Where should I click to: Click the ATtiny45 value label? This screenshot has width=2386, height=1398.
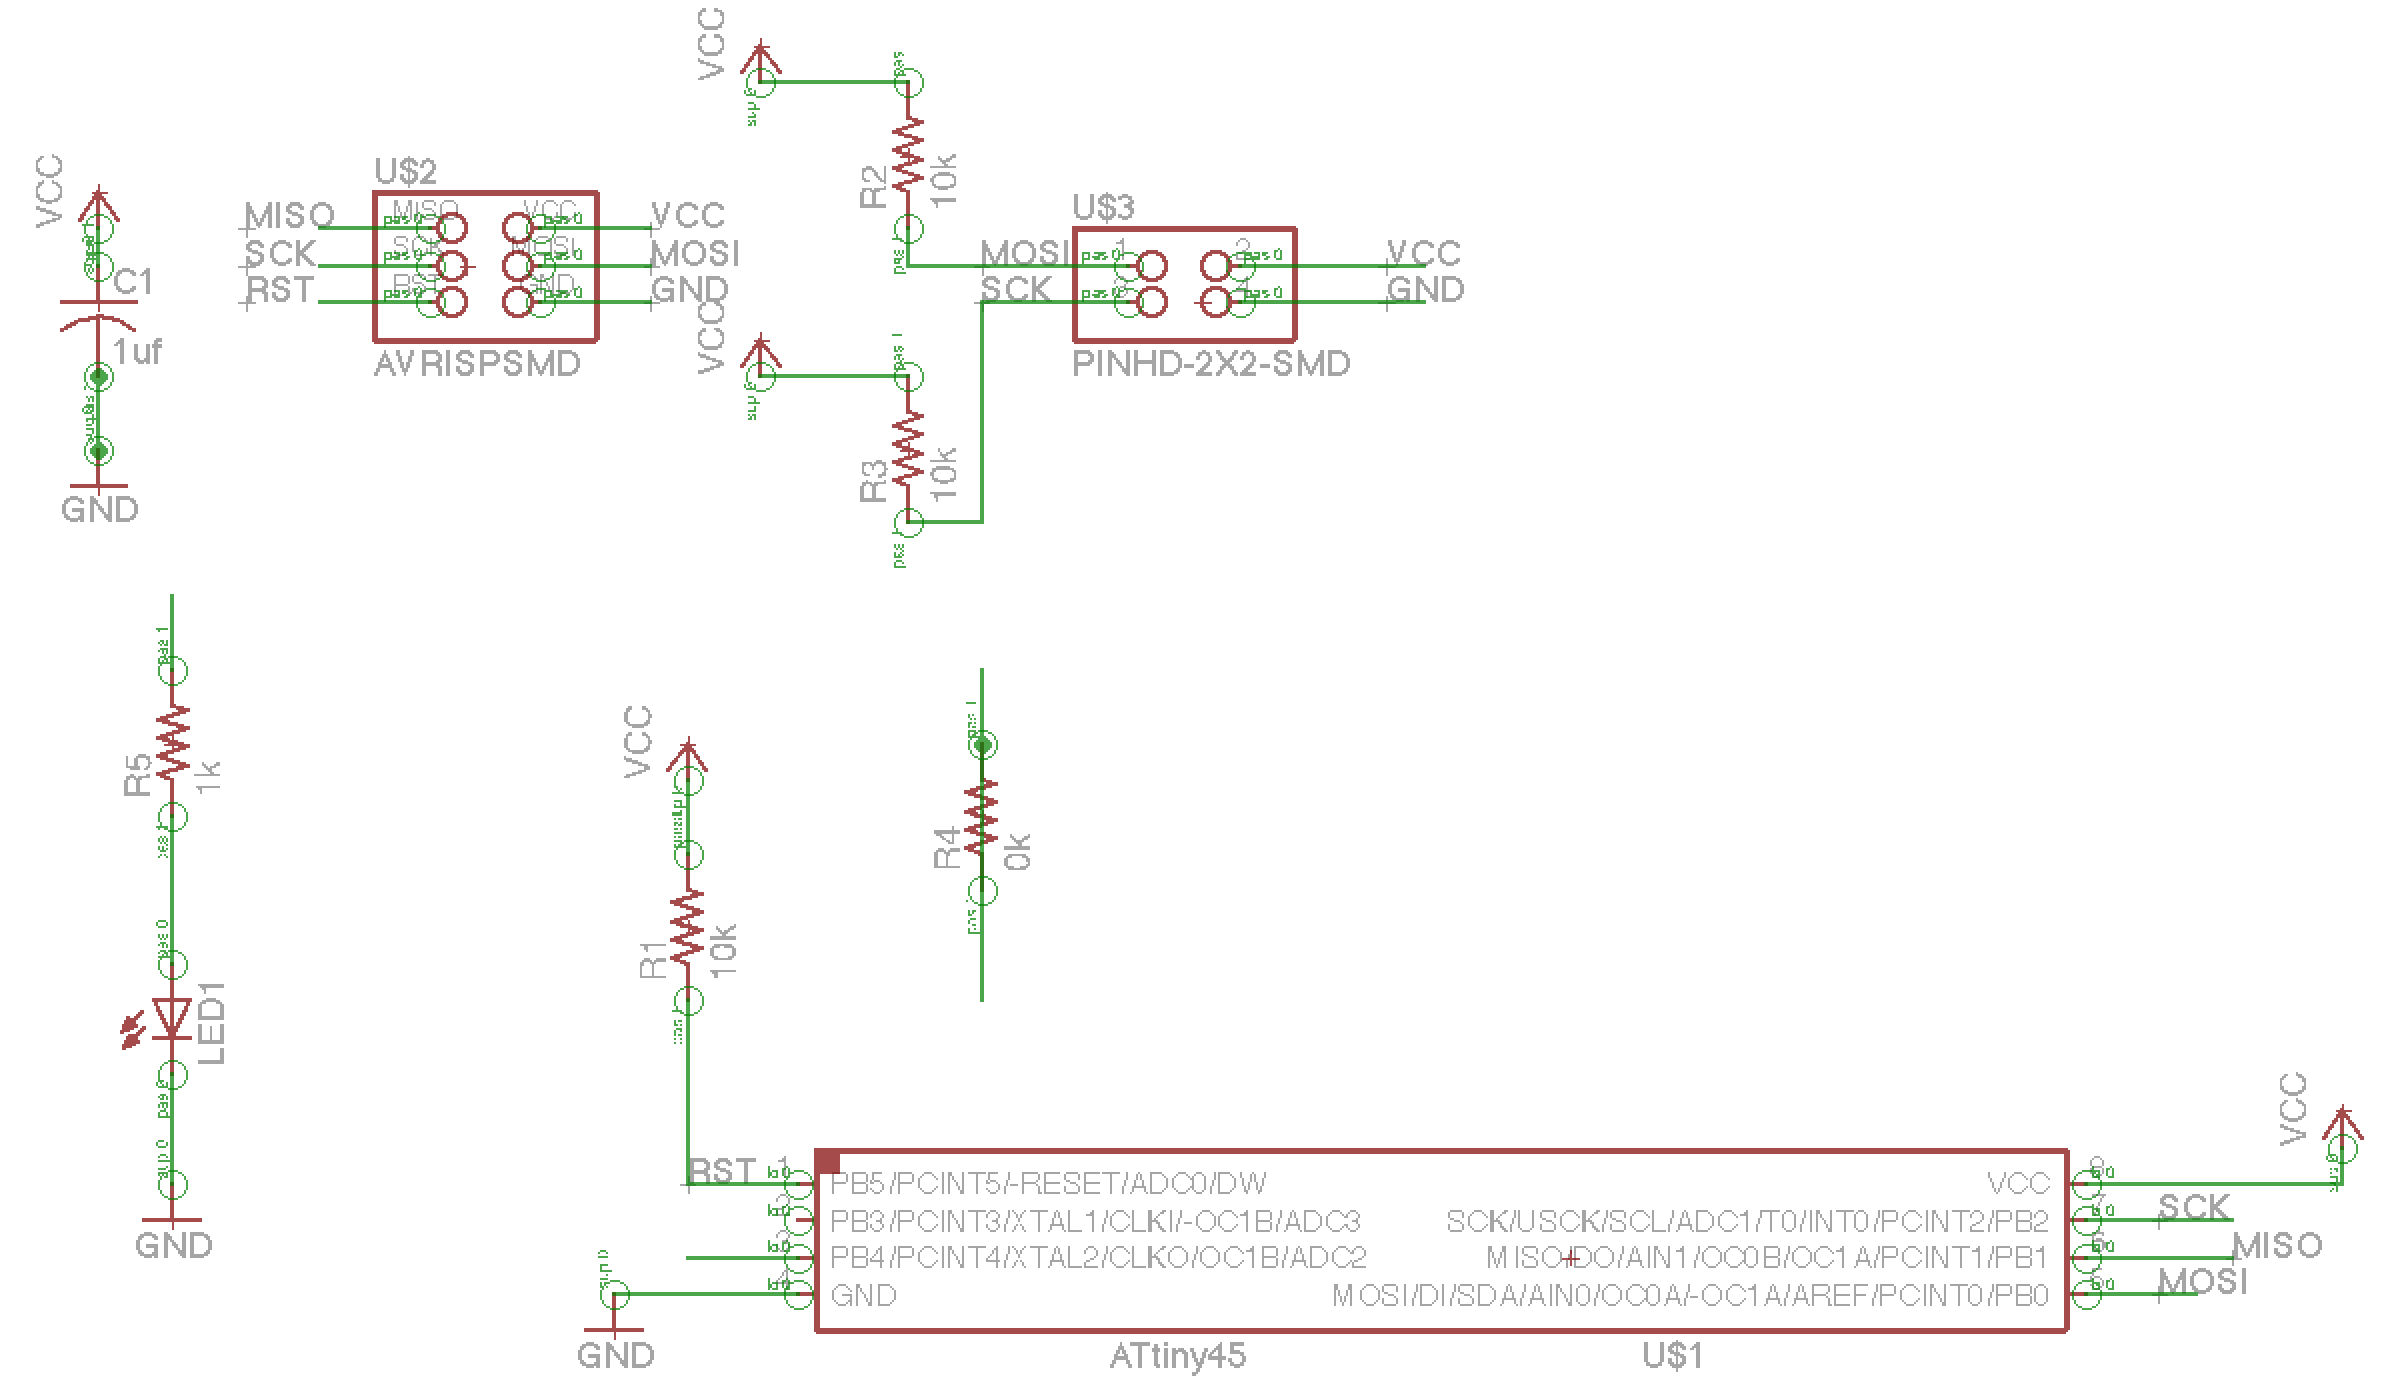[x=1178, y=1356]
